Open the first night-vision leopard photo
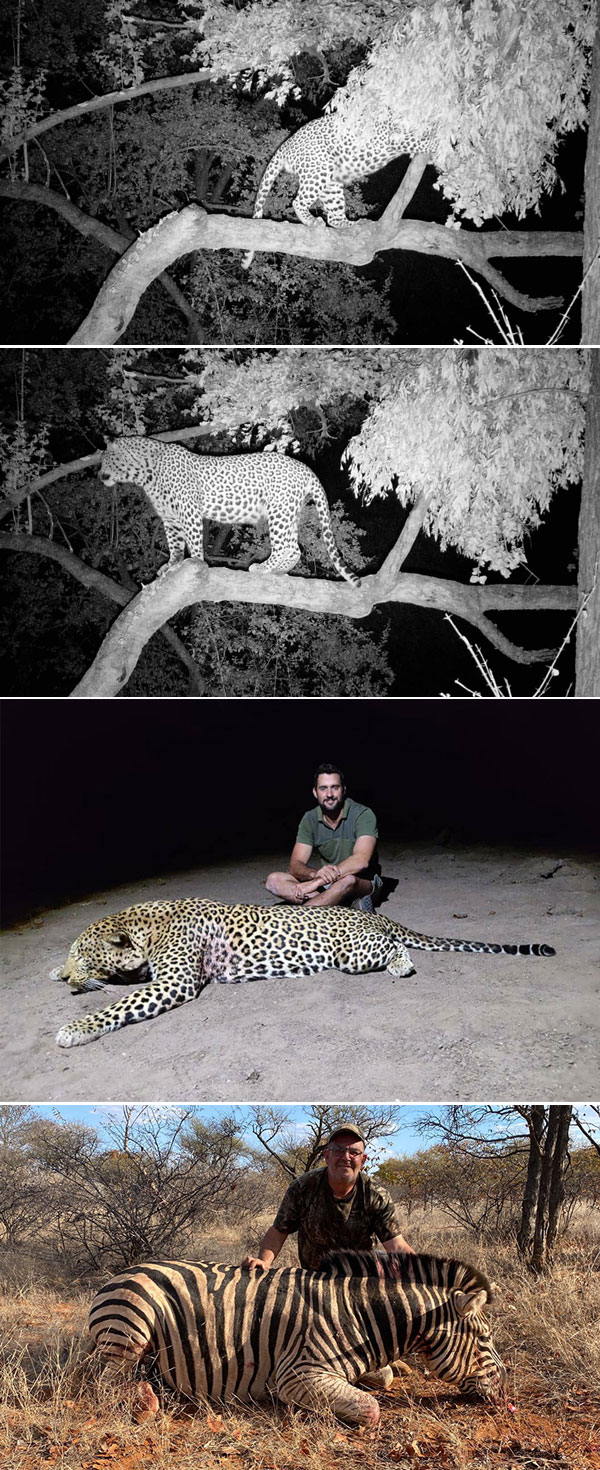This screenshot has height=1470, width=600. point(300,172)
